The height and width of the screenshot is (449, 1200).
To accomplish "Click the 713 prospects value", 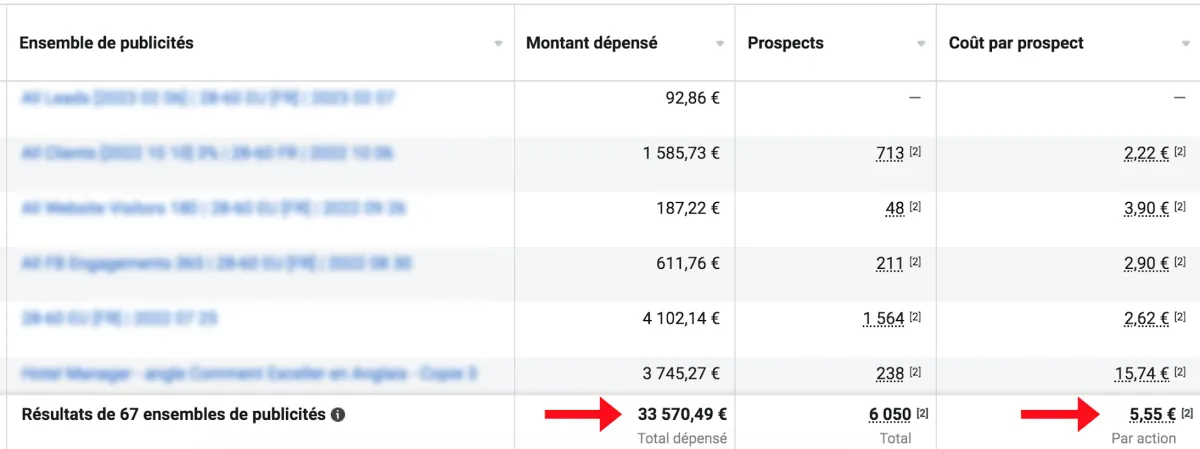I will (x=890, y=153).
